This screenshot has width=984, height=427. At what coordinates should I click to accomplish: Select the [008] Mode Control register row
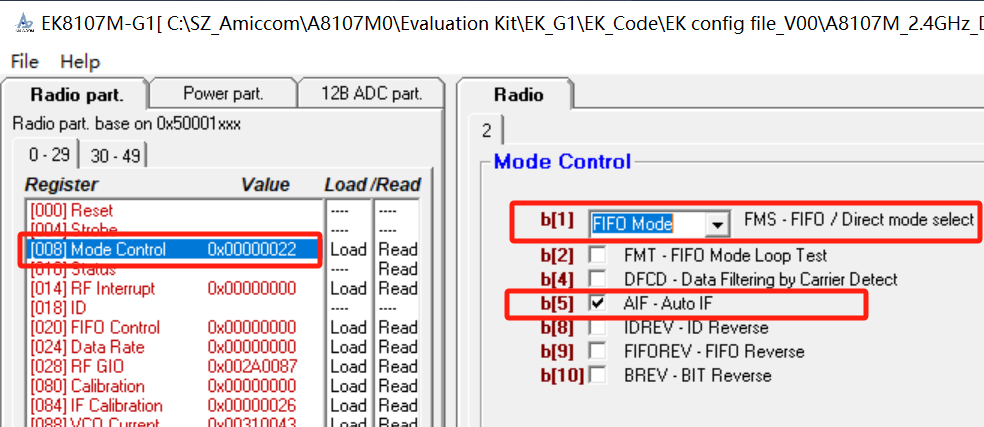coord(174,250)
